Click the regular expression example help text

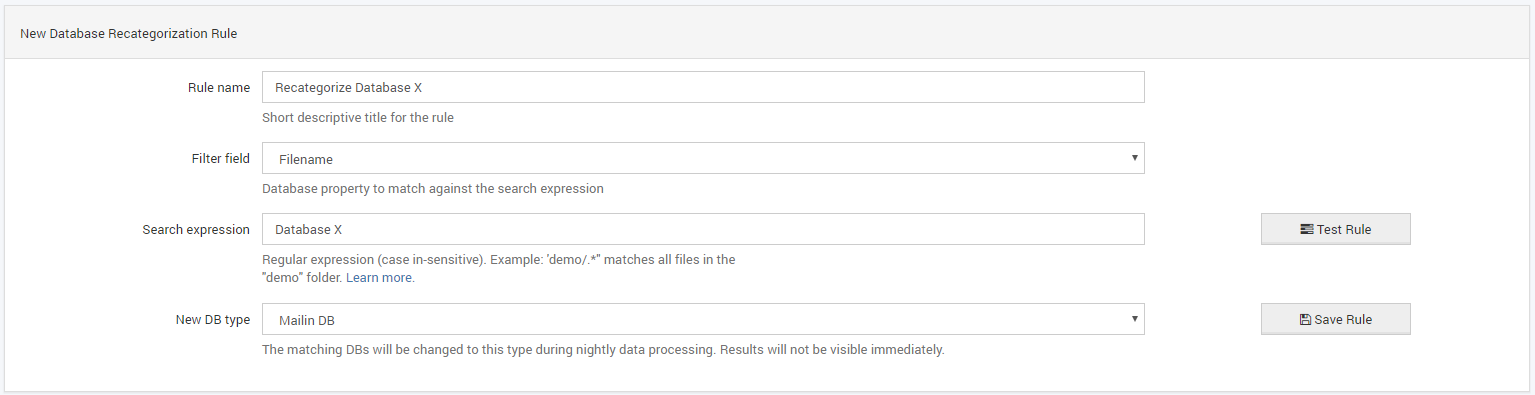point(499,269)
